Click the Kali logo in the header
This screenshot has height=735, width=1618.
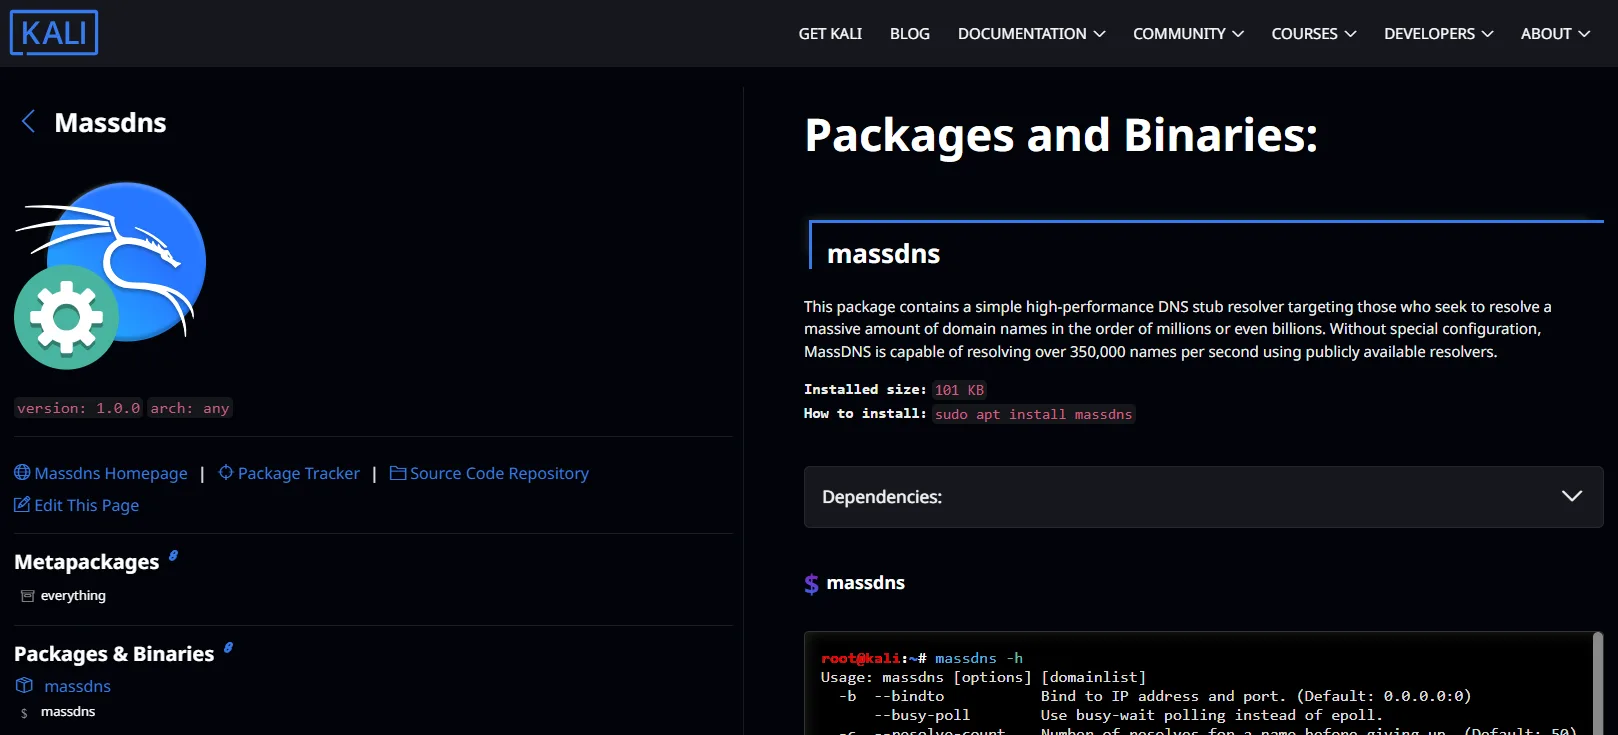[x=54, y=33]
